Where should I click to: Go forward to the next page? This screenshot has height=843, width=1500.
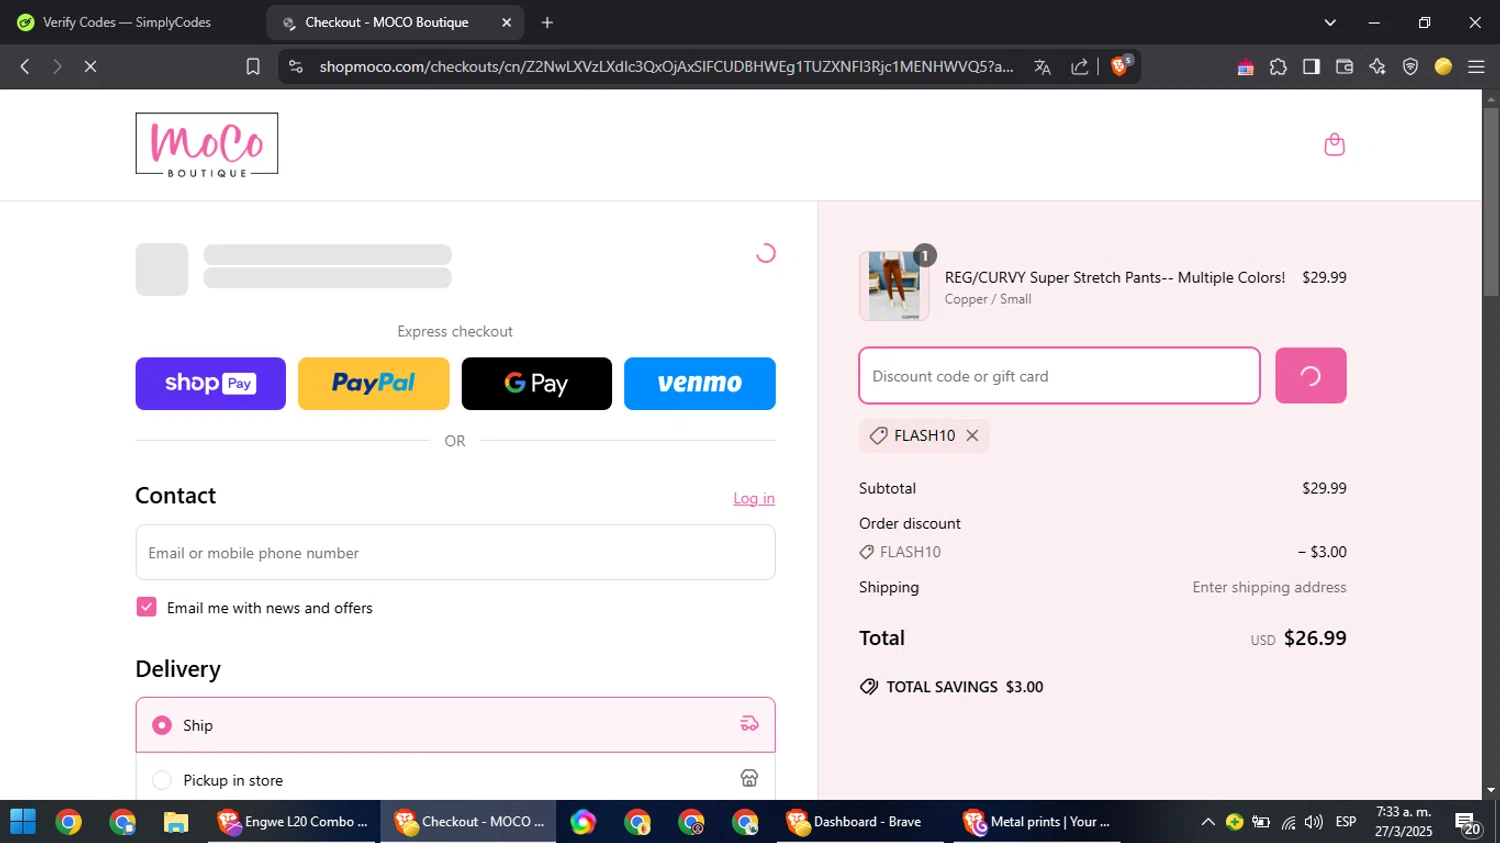(57, 67)
